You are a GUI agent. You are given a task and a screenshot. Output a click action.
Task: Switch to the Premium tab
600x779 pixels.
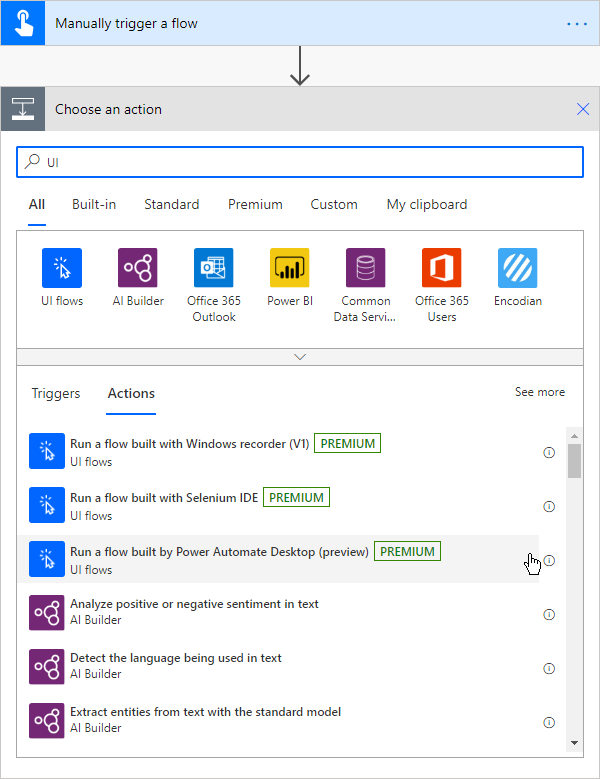point(255,204)
